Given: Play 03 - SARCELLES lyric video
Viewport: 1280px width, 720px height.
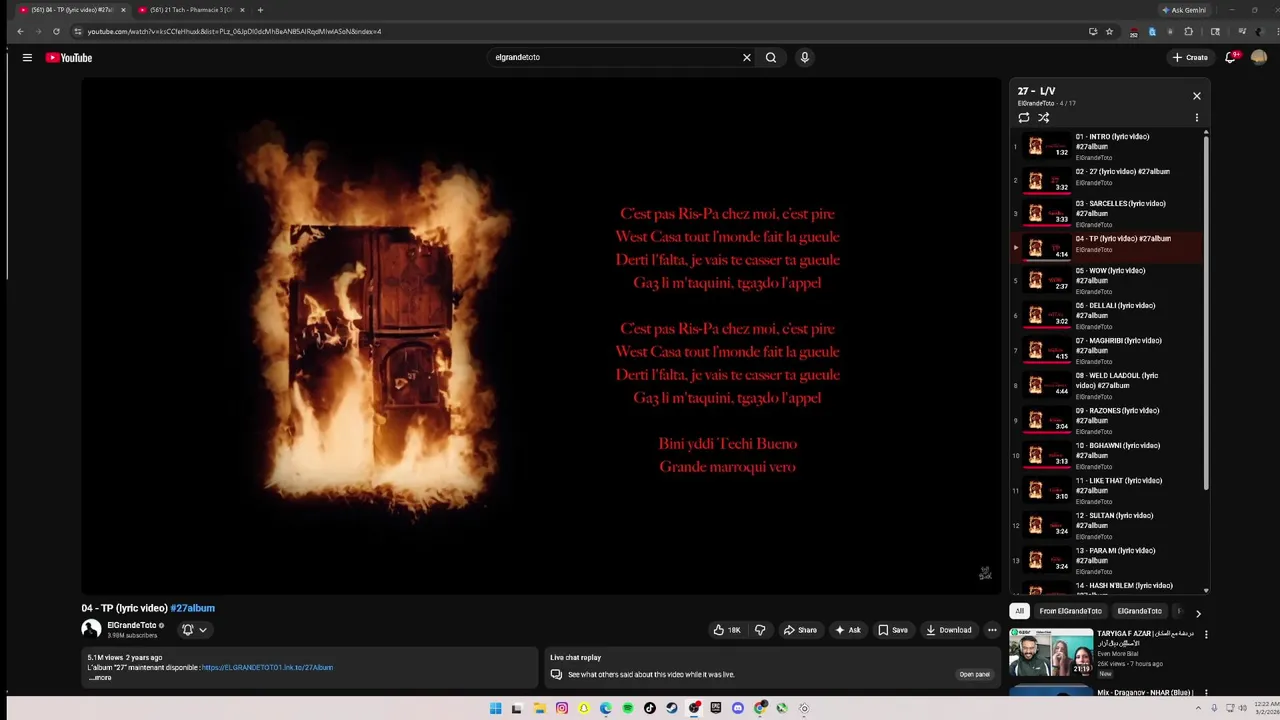Looking at the screenshot, I should click(x=1108, y=214).
